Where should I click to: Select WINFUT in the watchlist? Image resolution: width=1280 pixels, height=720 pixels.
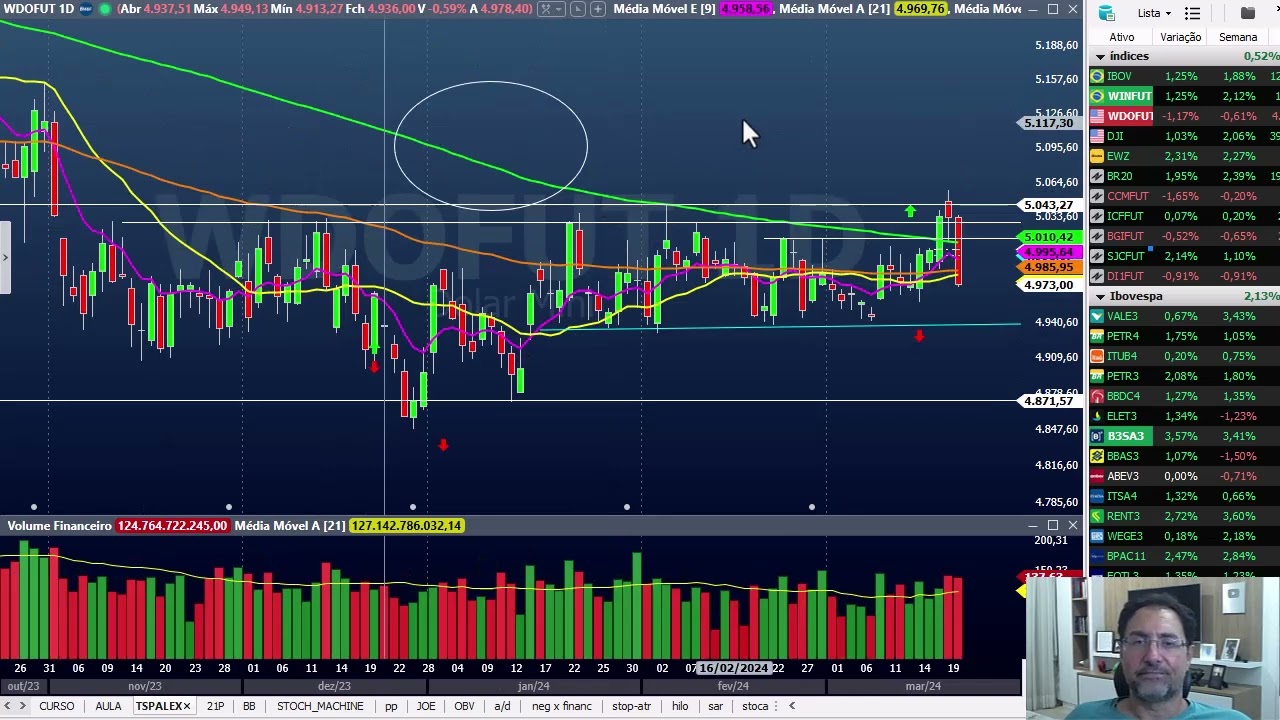coord(1129,96)
